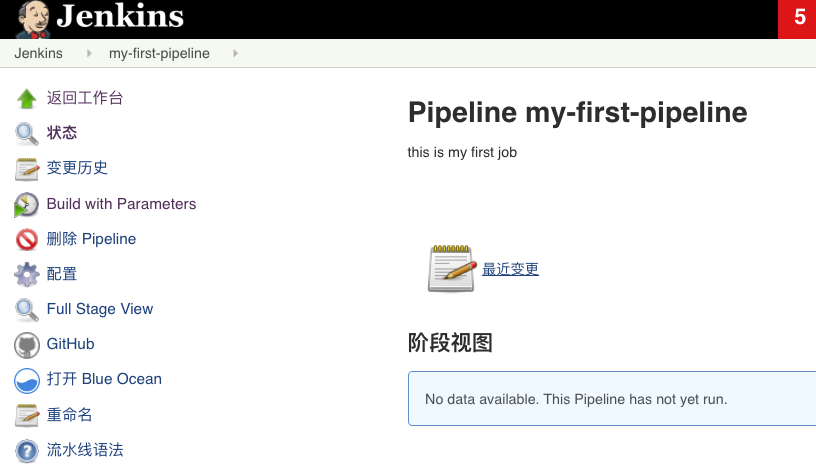Select Build with Parameters
The height and width of the screenshot is (476, 816).
click(121, 203)
